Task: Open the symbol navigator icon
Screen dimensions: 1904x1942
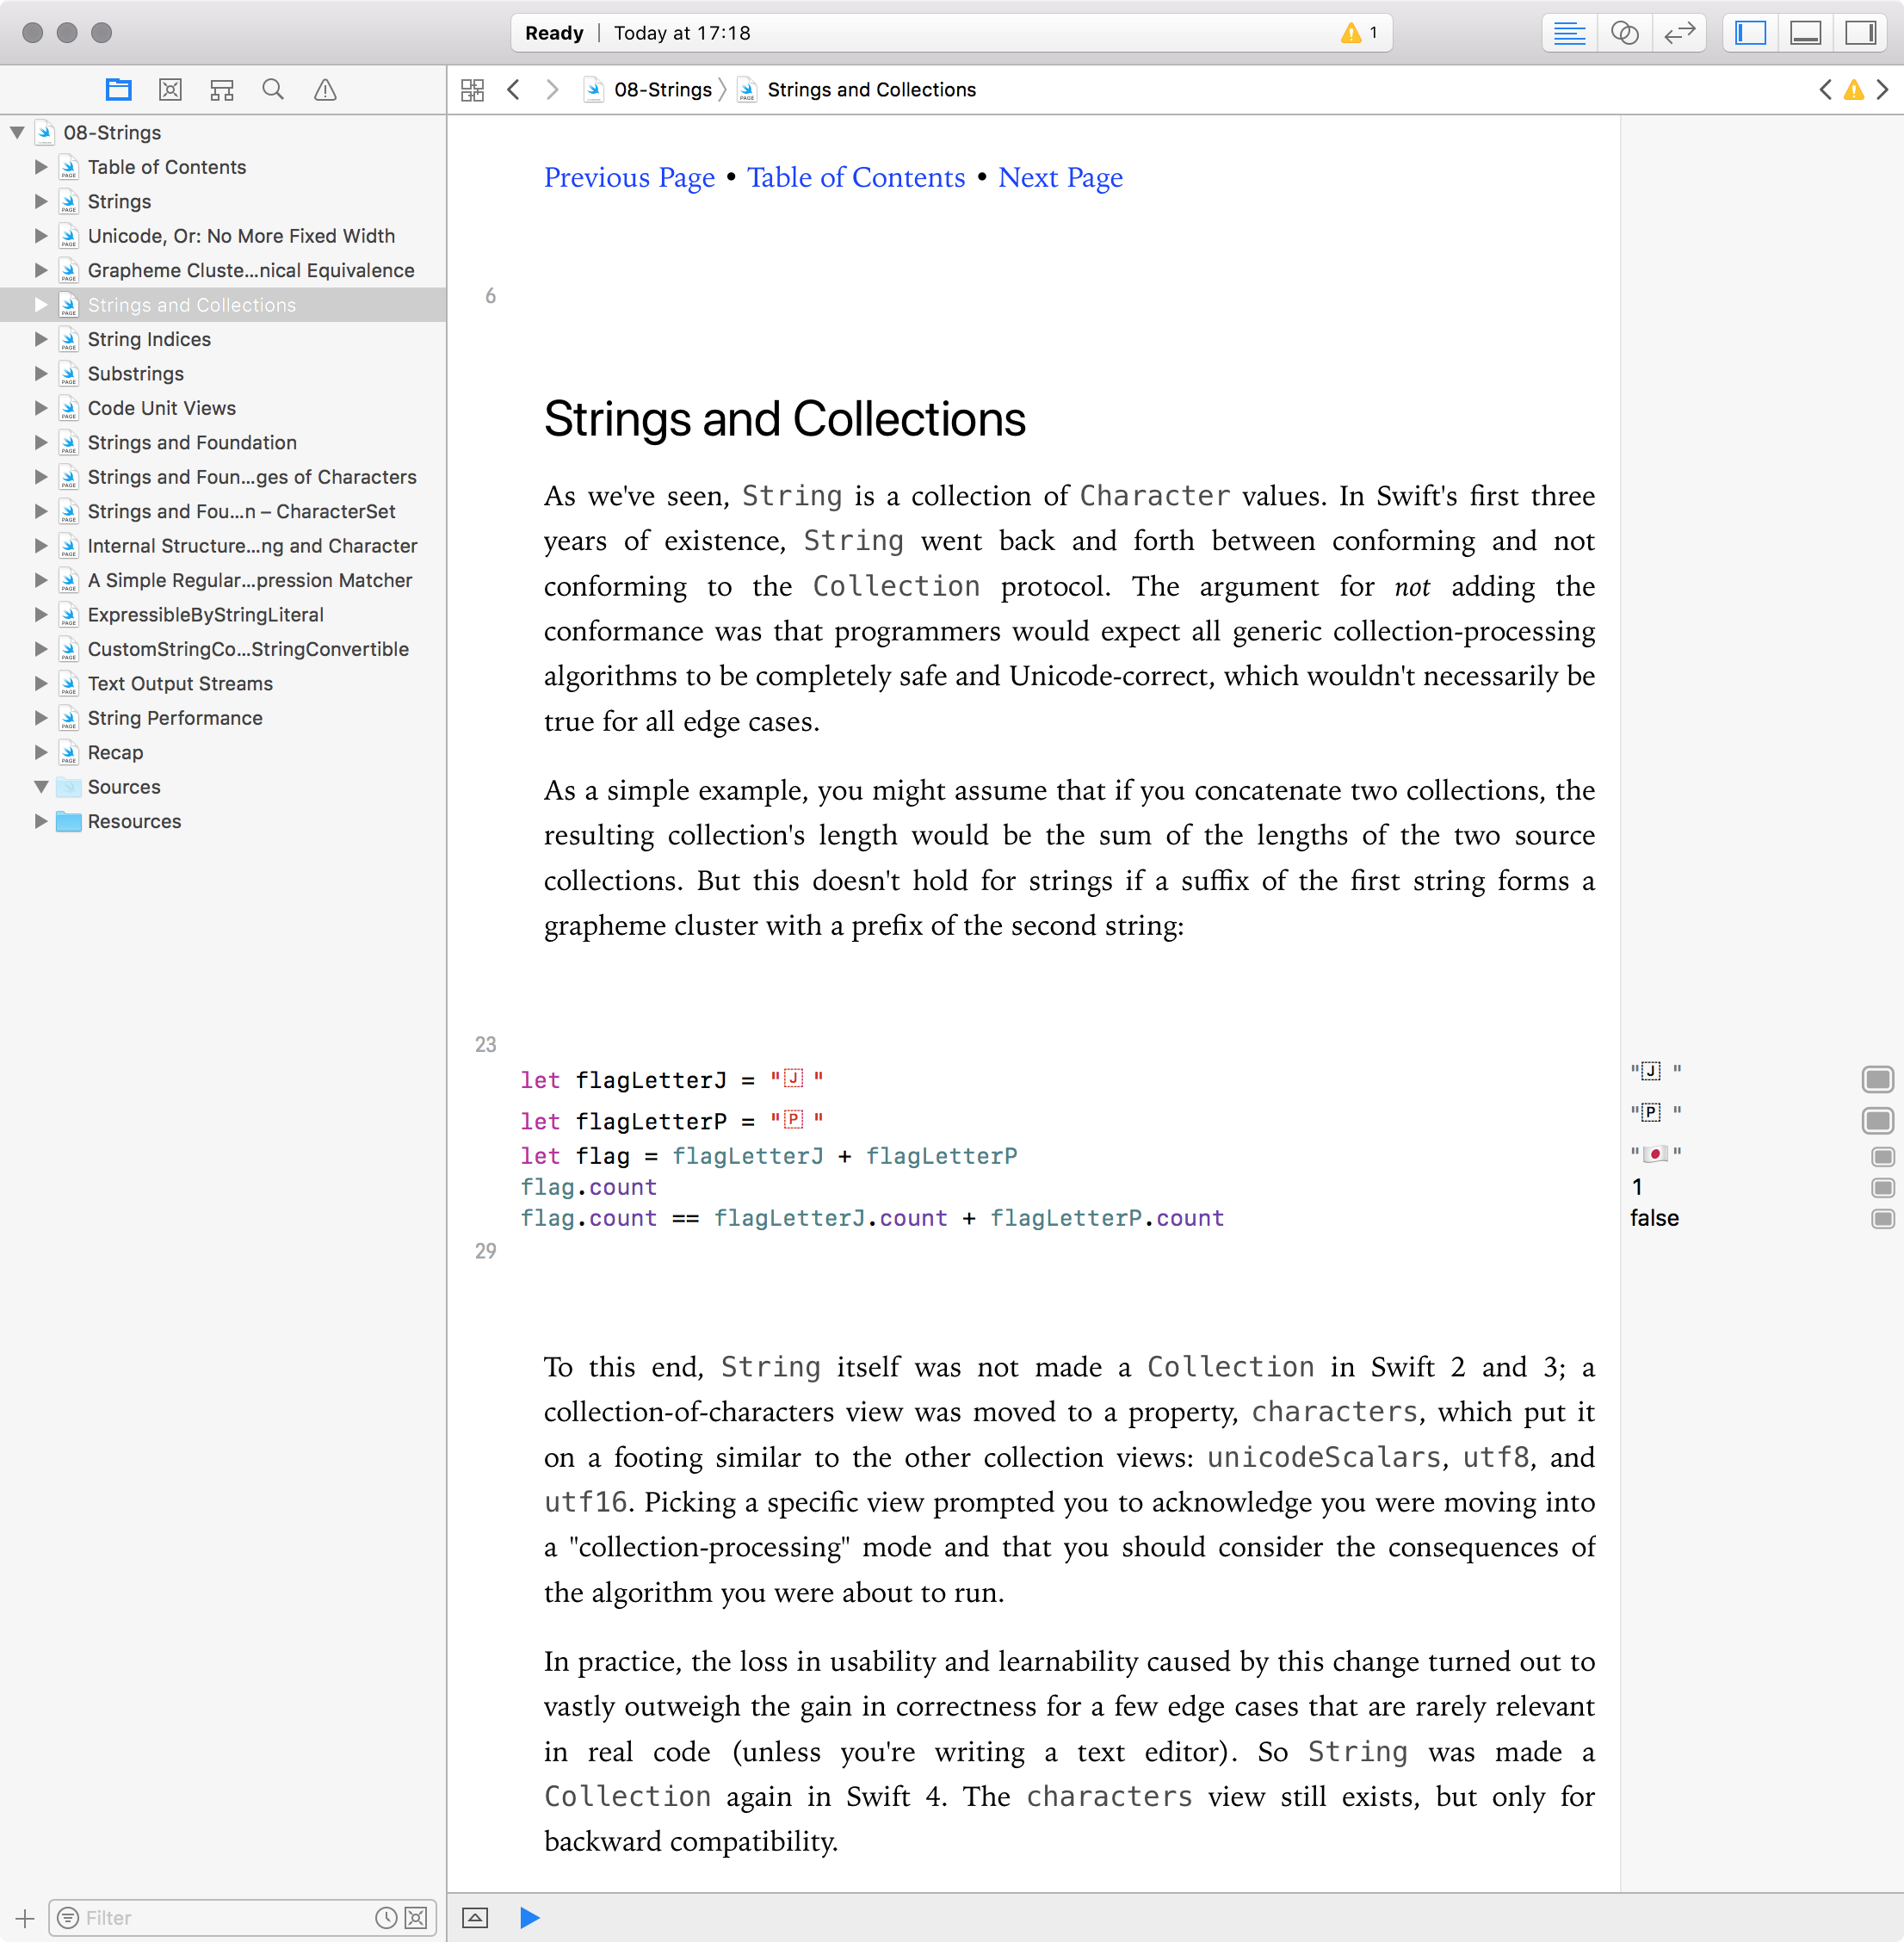Action: coord(222,90)
